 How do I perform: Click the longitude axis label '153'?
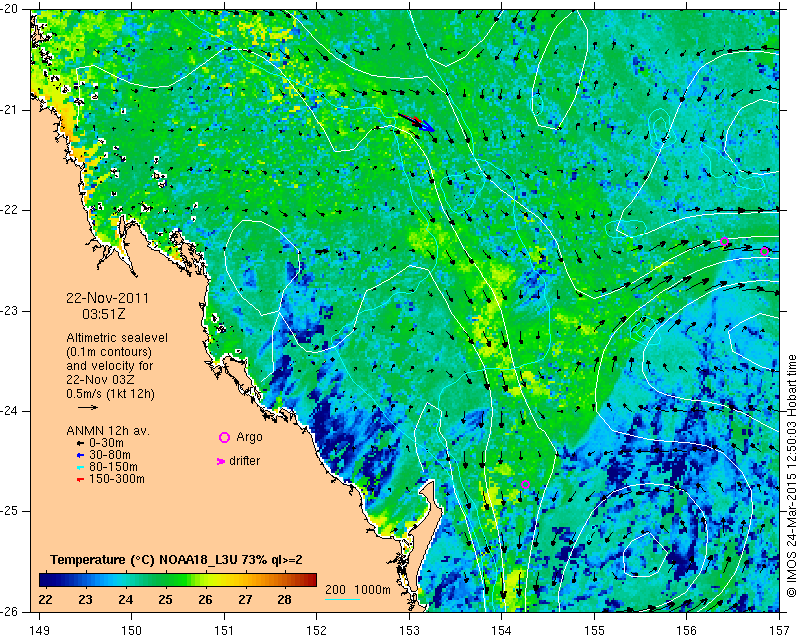409,631
